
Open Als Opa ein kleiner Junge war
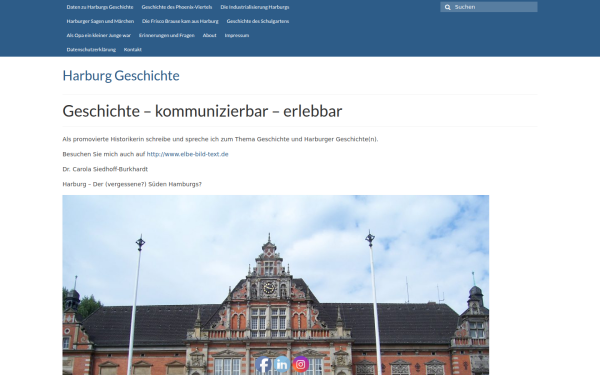99,35
